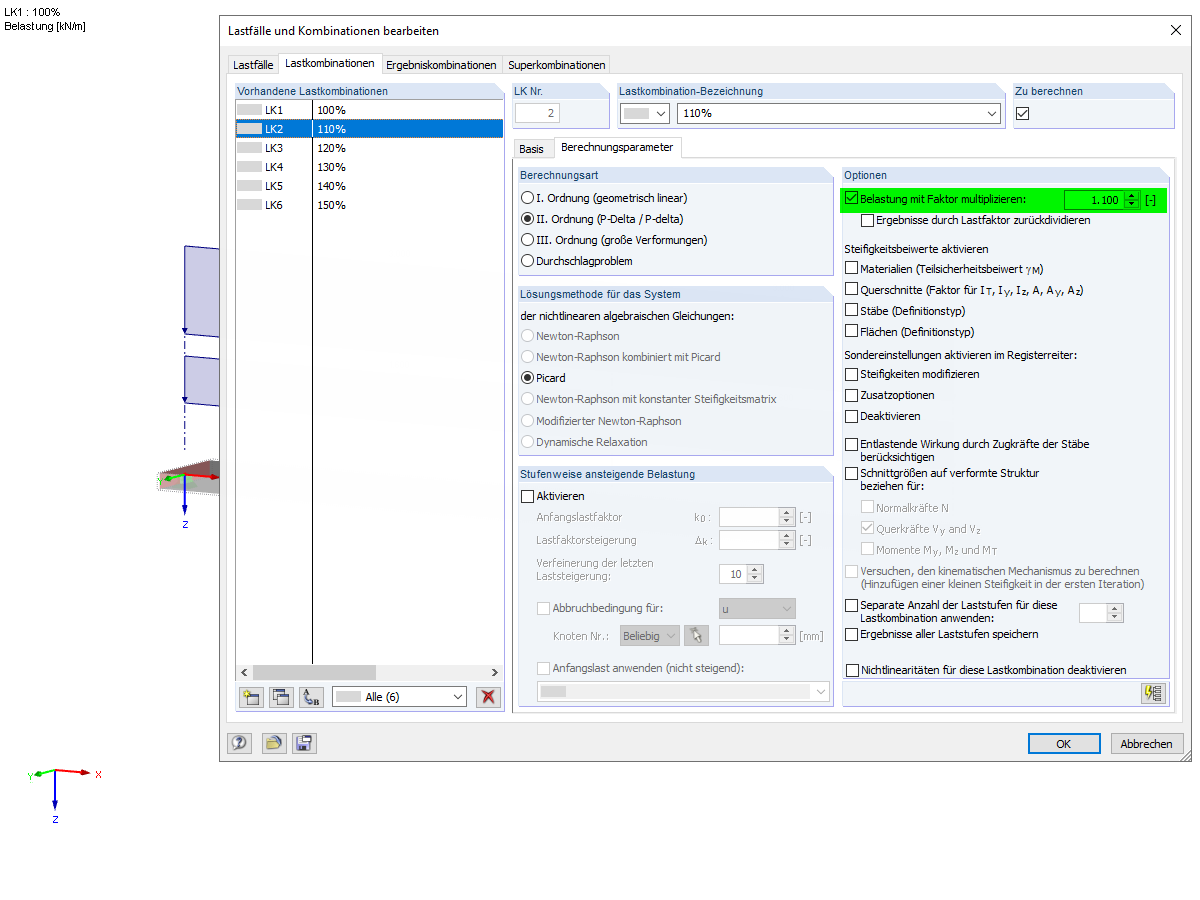Delete the selected load combination
1200x900 pixels.
pos(488,697)
